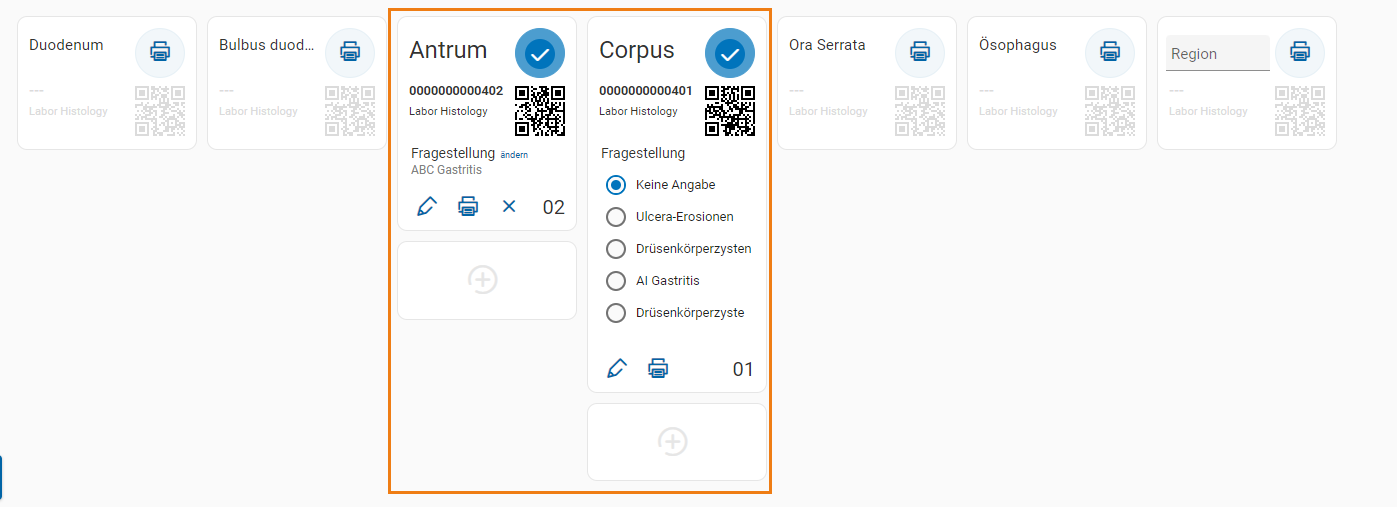Print the Bulbus duodeni label
This screenshot has height=507, width=1397.
coord(350,52)
